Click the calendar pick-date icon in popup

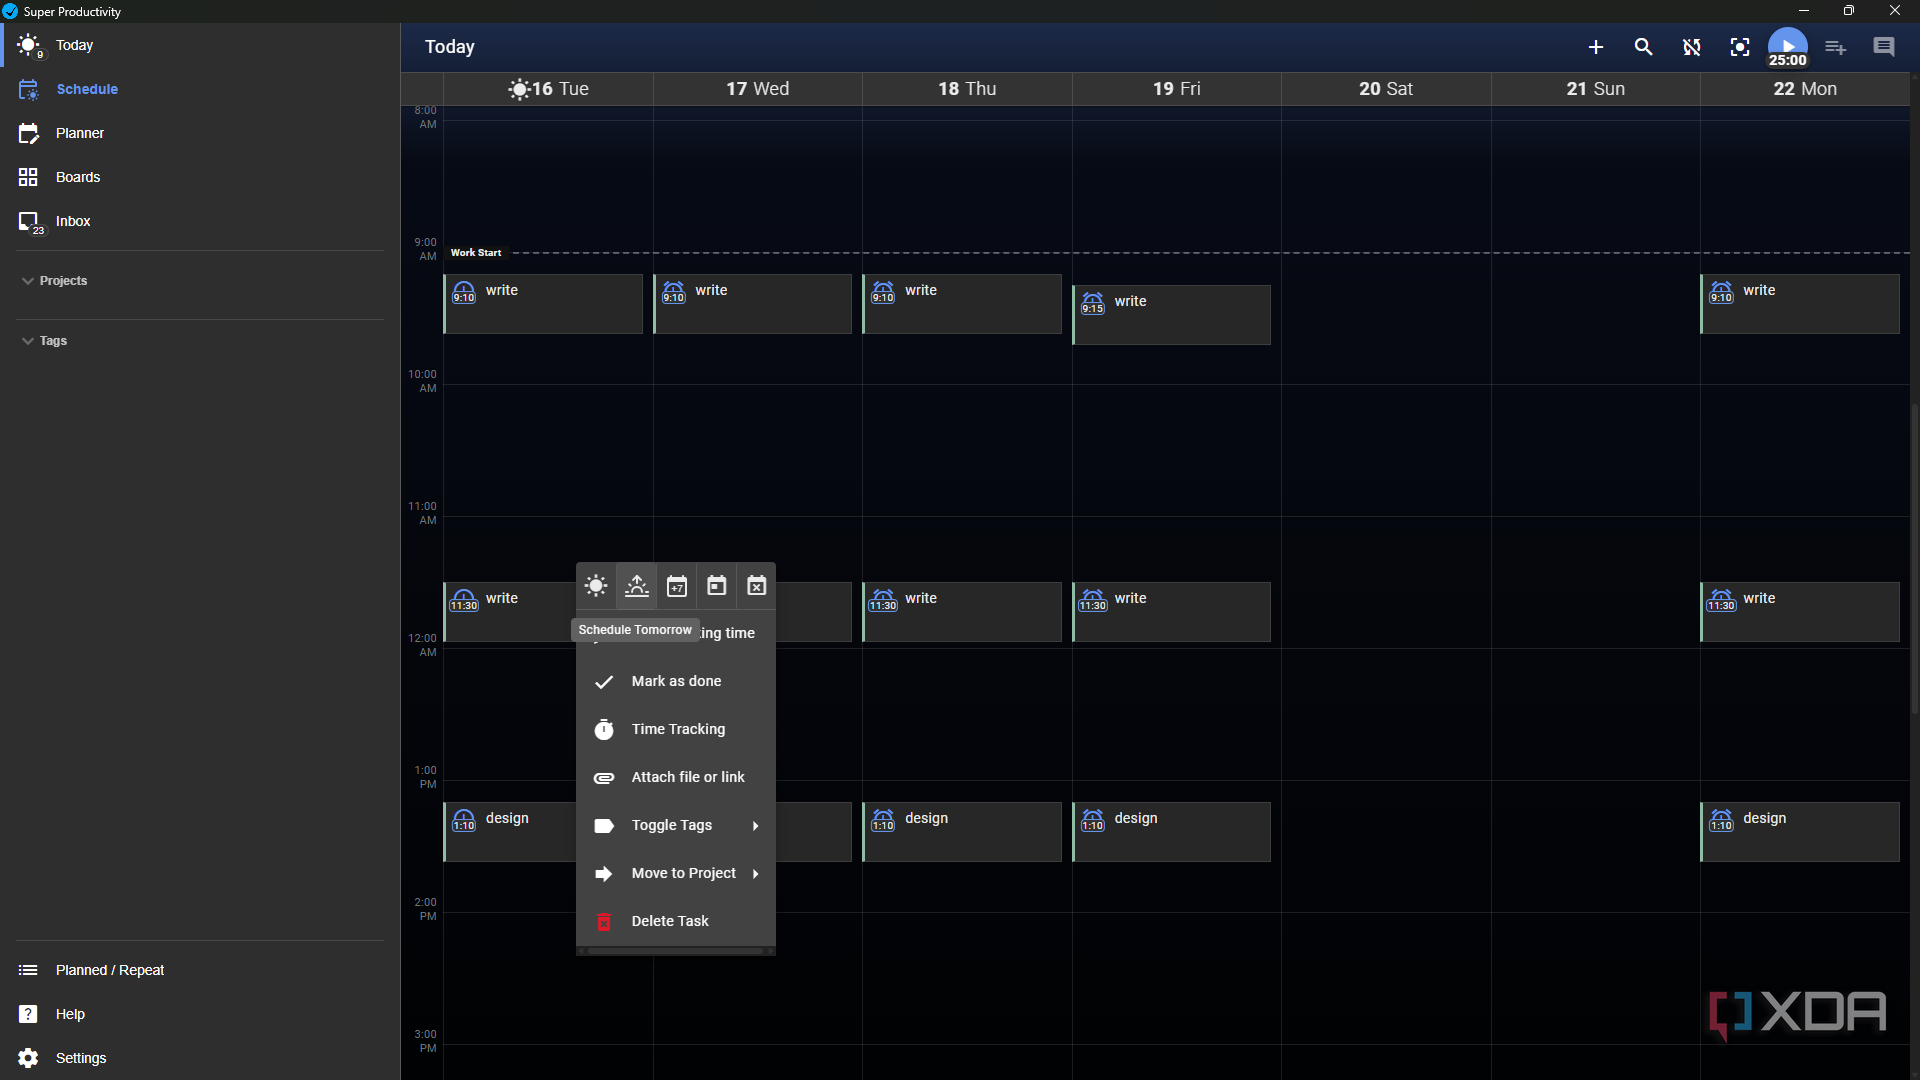(x=717, y=586)
